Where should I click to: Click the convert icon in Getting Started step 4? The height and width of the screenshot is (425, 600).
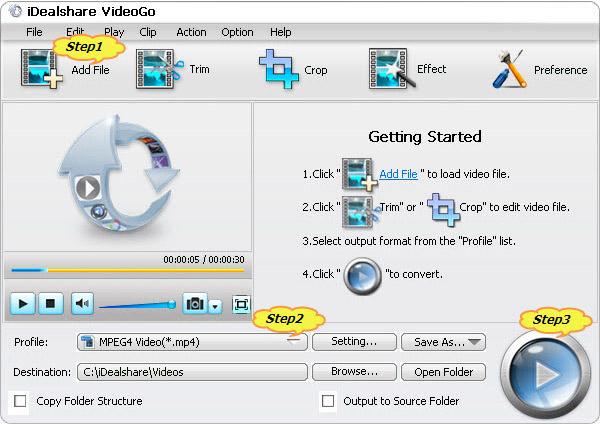pos(362,276)
